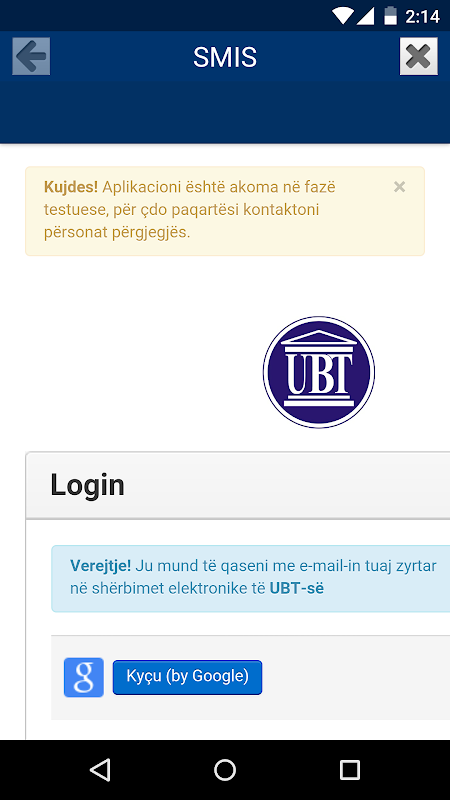Tap the Verejtje blue information note

251,578
